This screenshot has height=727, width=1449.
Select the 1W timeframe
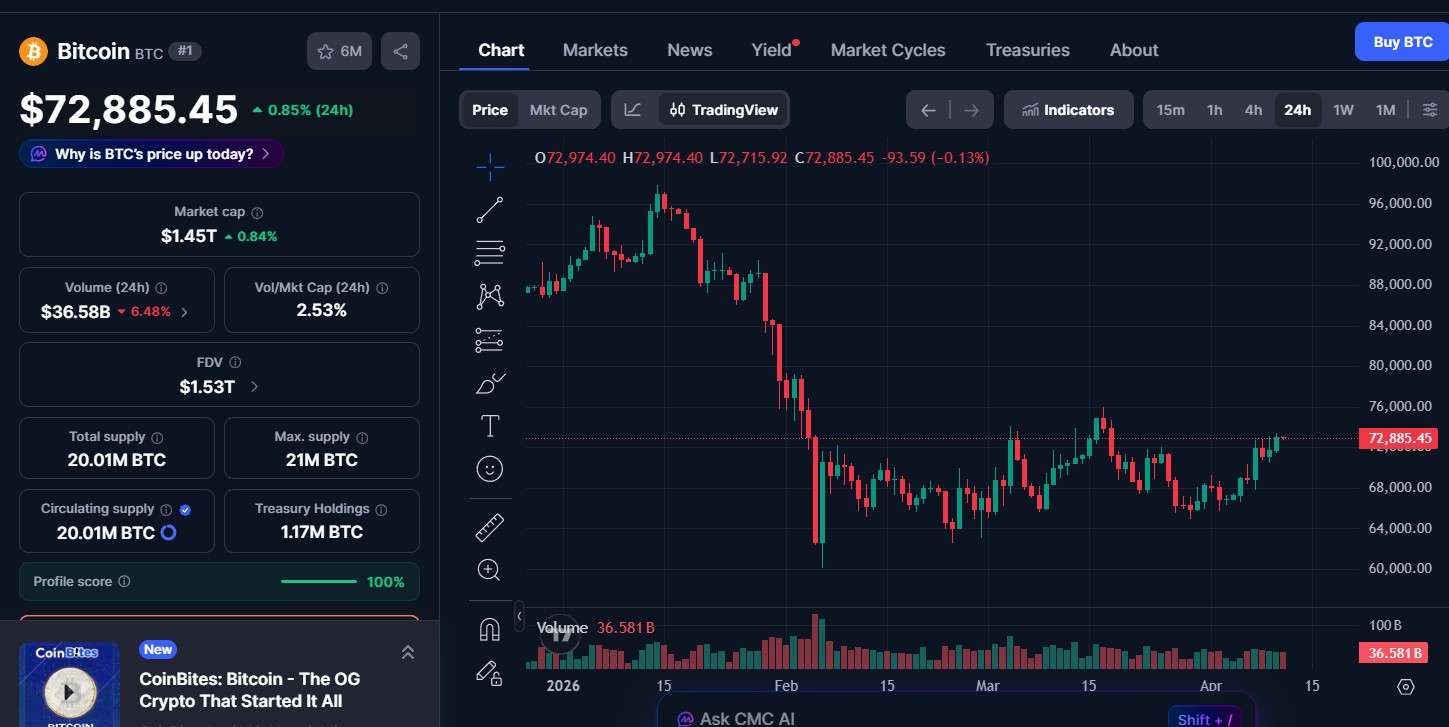(1343, 109)
